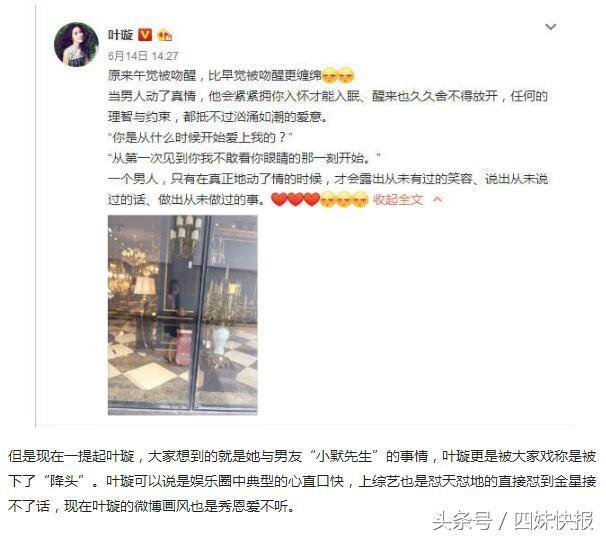This screenshot has height=538, width=606.
Task: Click the caret arrow beside 收起全文
Action: 437,199
